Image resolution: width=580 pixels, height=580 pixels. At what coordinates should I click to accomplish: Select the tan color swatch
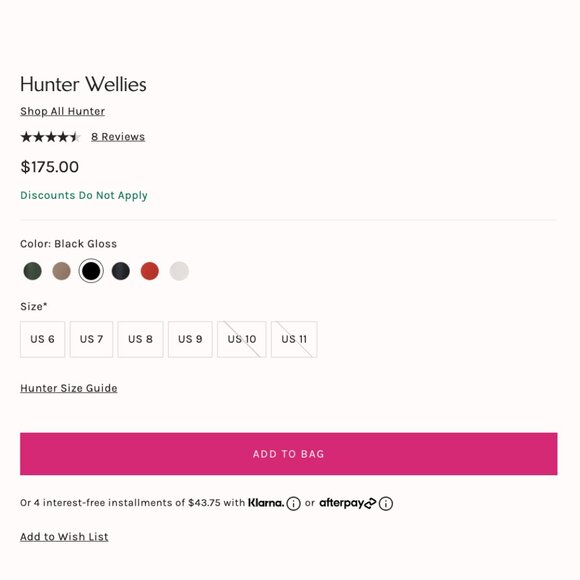(61, 271)
